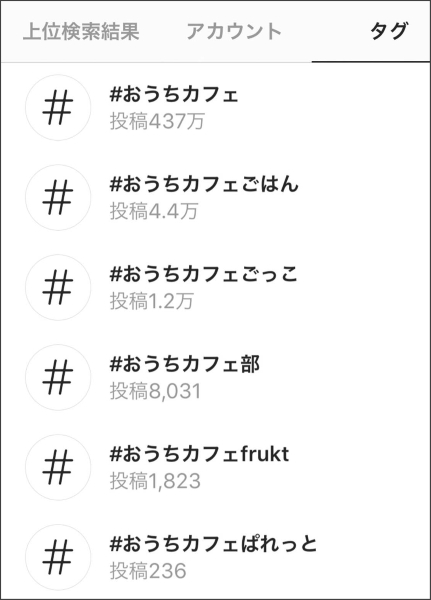Open the #おうちカフェごはん tag title
Screen dimensions: 431x600
pos(204,184)
